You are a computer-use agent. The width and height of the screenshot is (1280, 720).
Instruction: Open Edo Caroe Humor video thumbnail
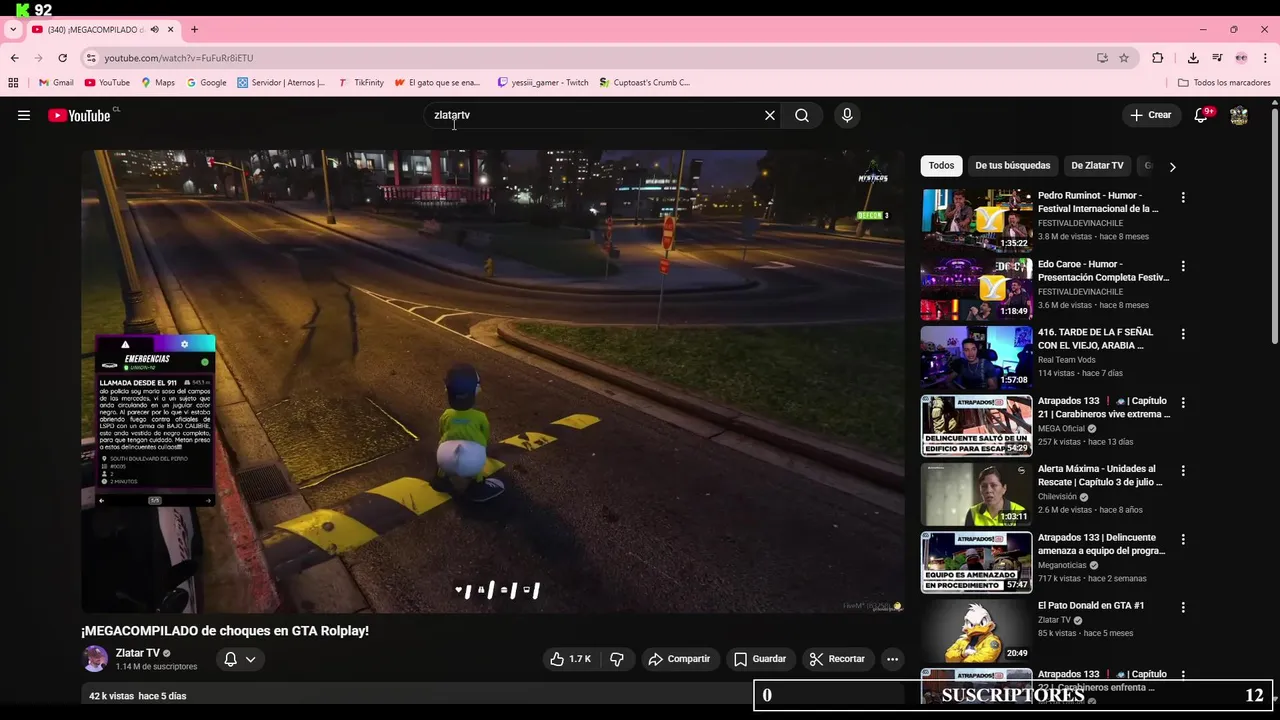click(x=977, y=288)
